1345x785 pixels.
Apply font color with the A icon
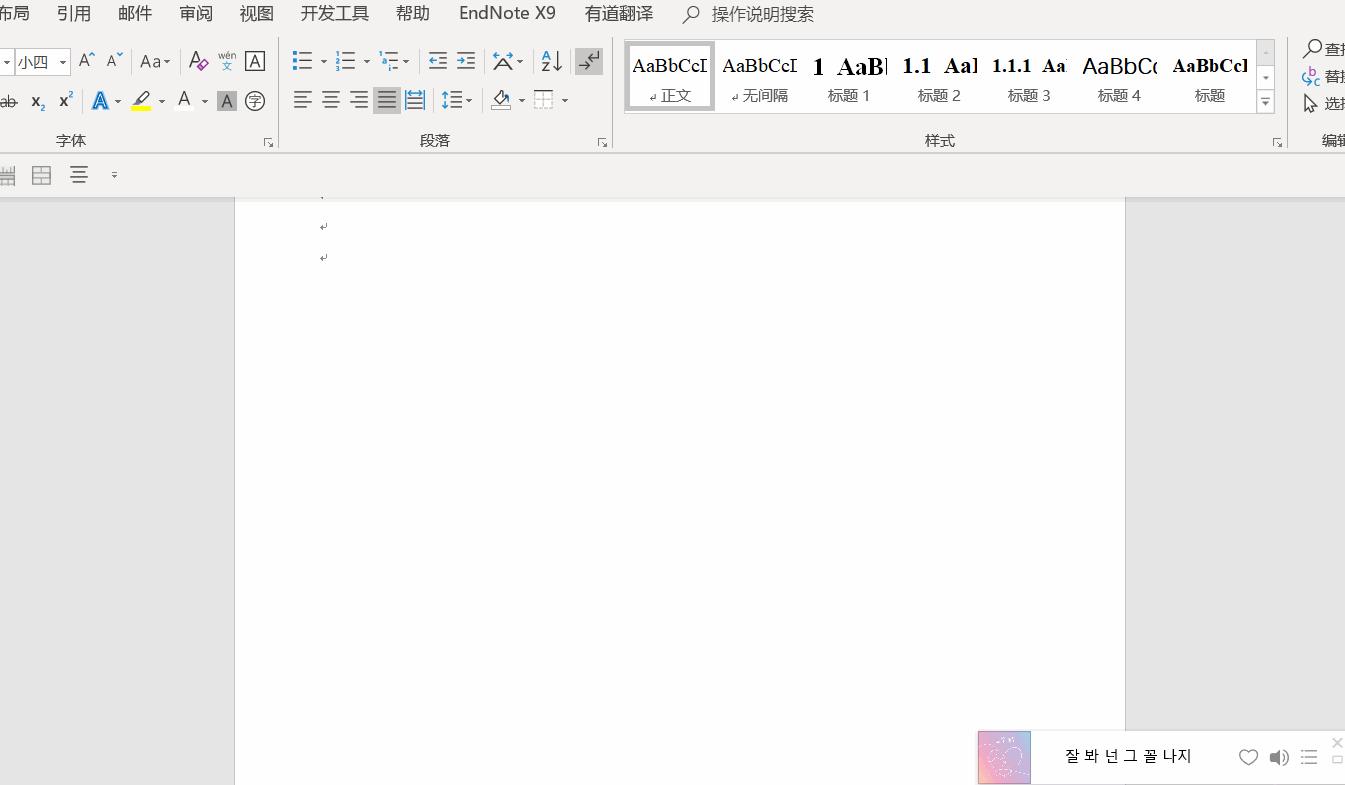[x=184, y=100]
